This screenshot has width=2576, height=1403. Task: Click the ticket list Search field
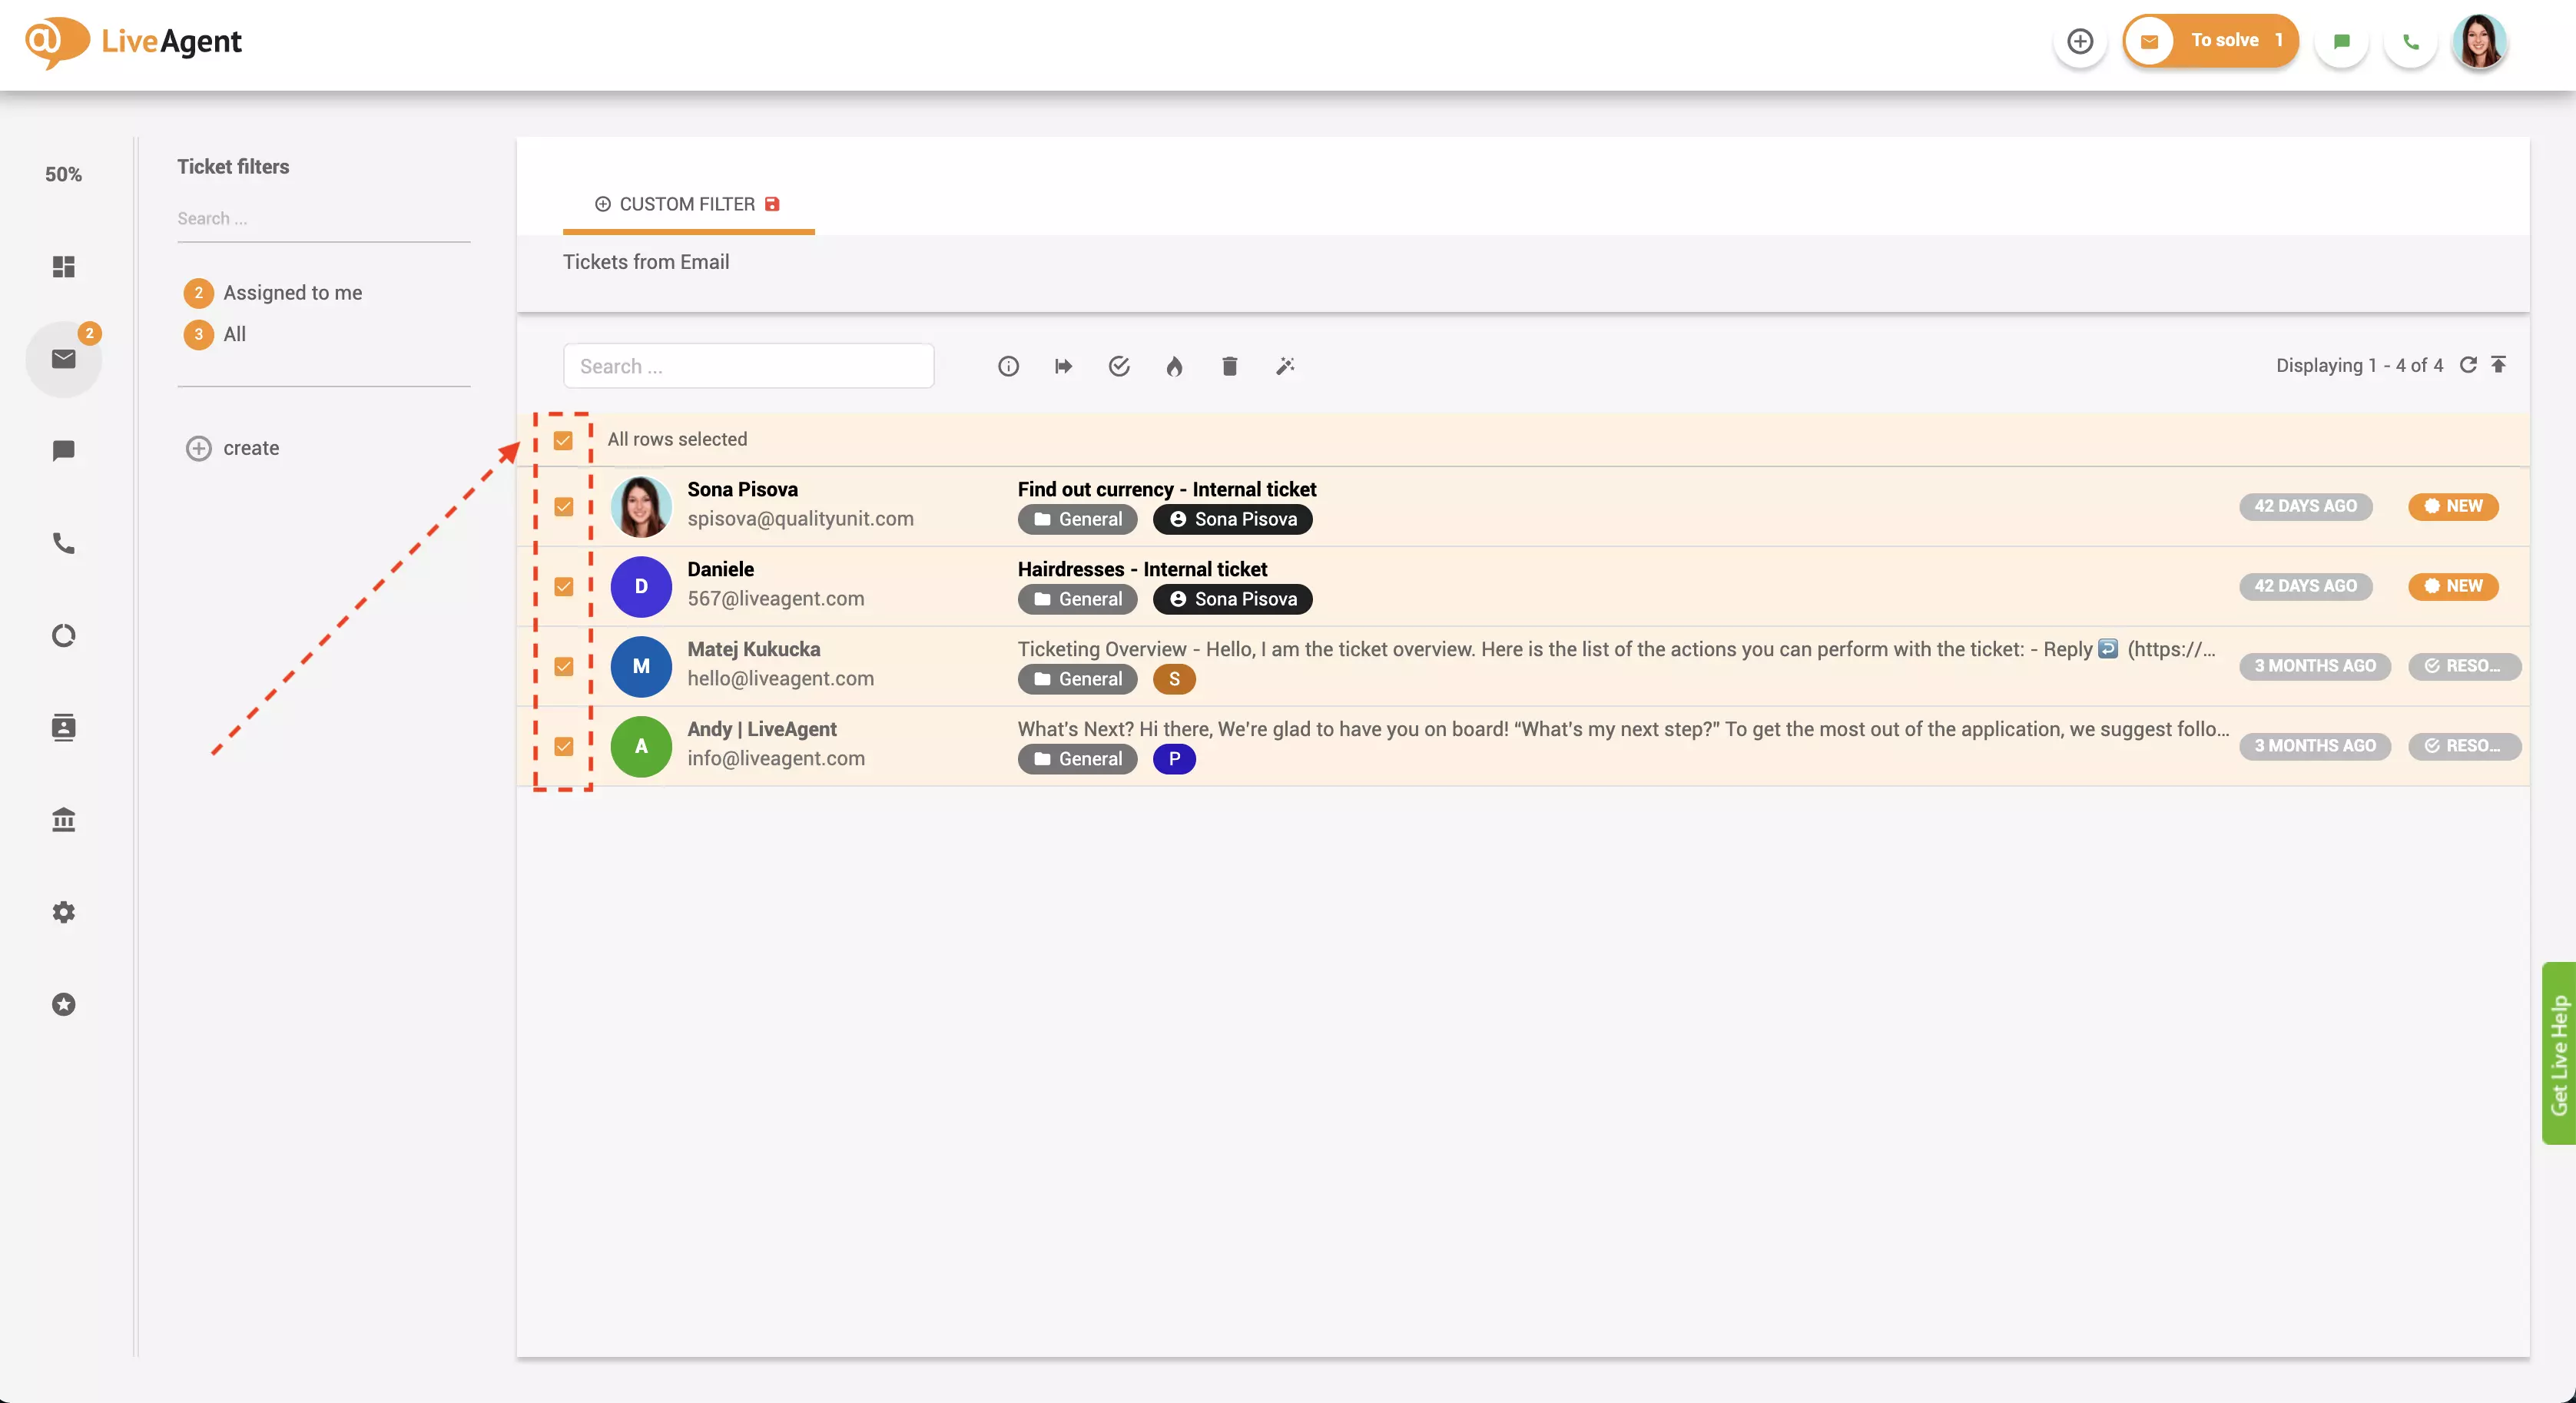[748, 366]
